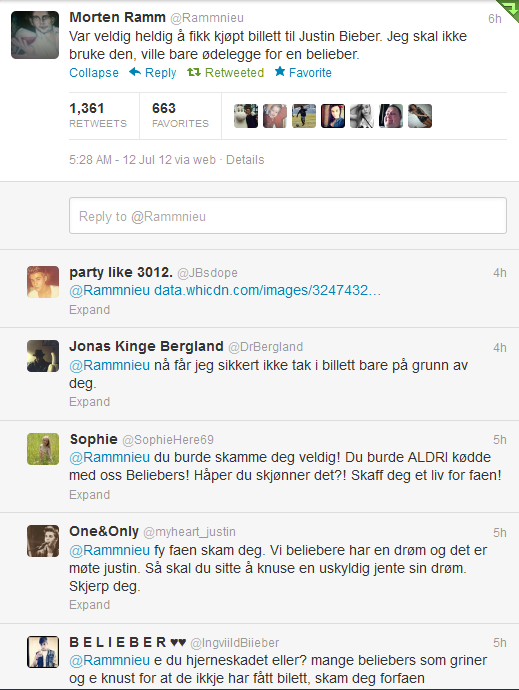This screenshot has height=690, width=519.
Task: Click the Reply arrow icon
Action: coord(135,72)
